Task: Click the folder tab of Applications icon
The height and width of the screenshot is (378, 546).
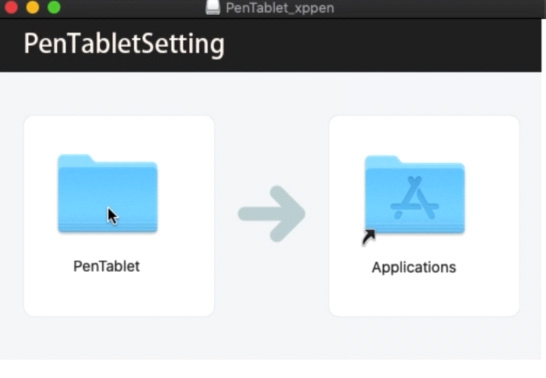Action: click(x=382, y=161)
